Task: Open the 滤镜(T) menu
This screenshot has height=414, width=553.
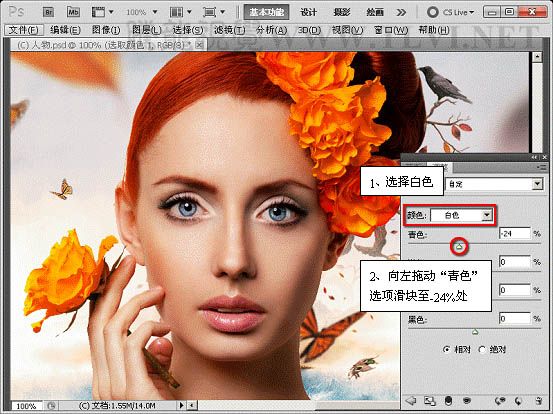Action: pyautogui.click(x=230, y=30)
